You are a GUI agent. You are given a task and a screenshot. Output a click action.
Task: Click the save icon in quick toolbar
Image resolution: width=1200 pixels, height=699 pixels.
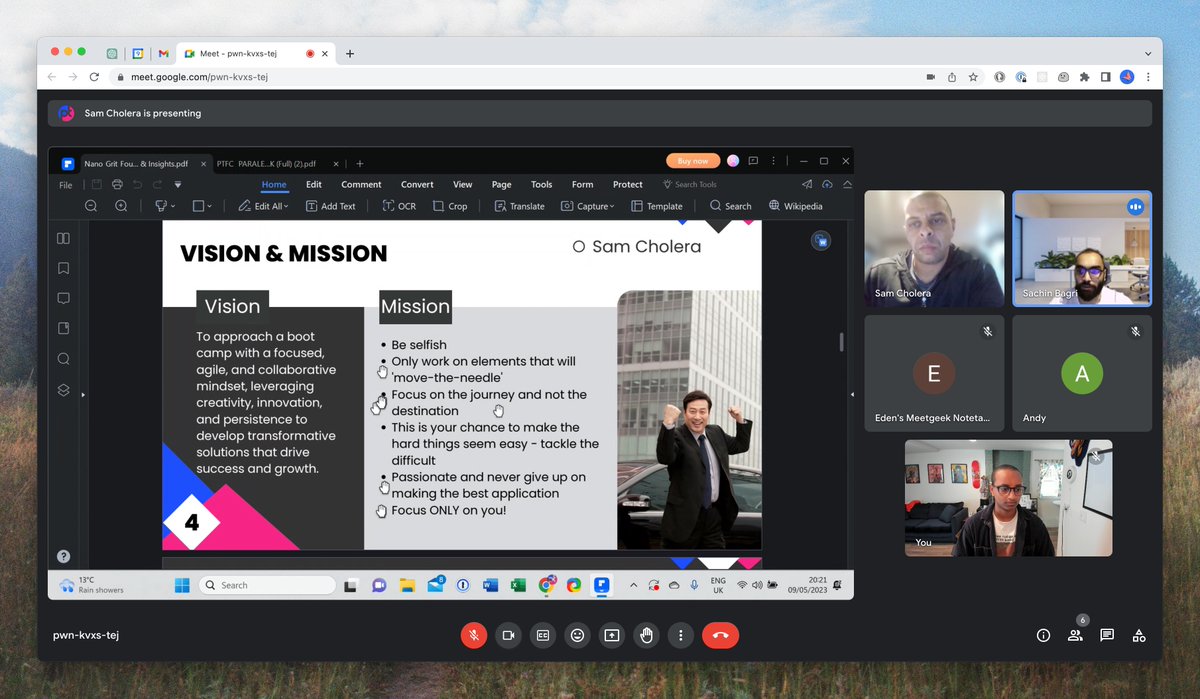coord(97,184)
